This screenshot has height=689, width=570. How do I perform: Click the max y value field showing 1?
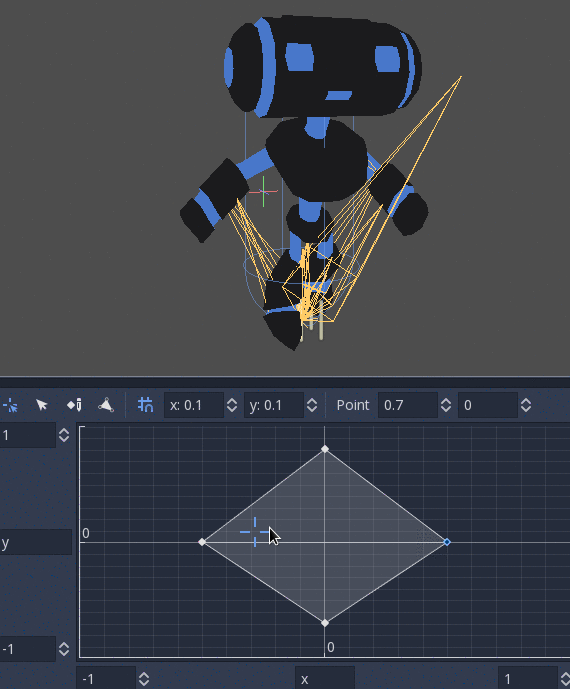[x=27, y=435]
